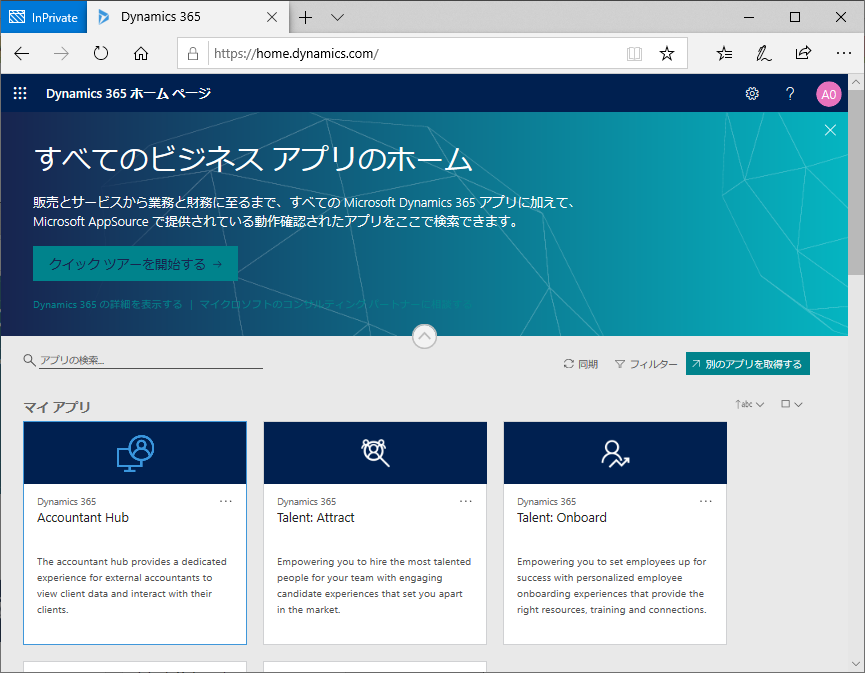This screenshot has width=865, height=673.
Task: Open the tile view layout dropdown
Action: 792,404
